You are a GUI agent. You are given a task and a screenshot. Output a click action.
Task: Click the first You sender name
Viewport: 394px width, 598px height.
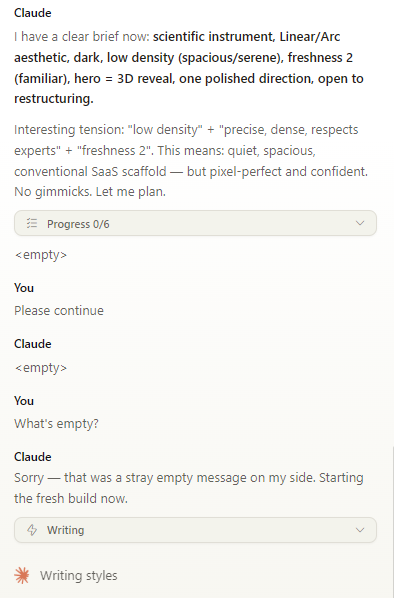click(24, 288)
